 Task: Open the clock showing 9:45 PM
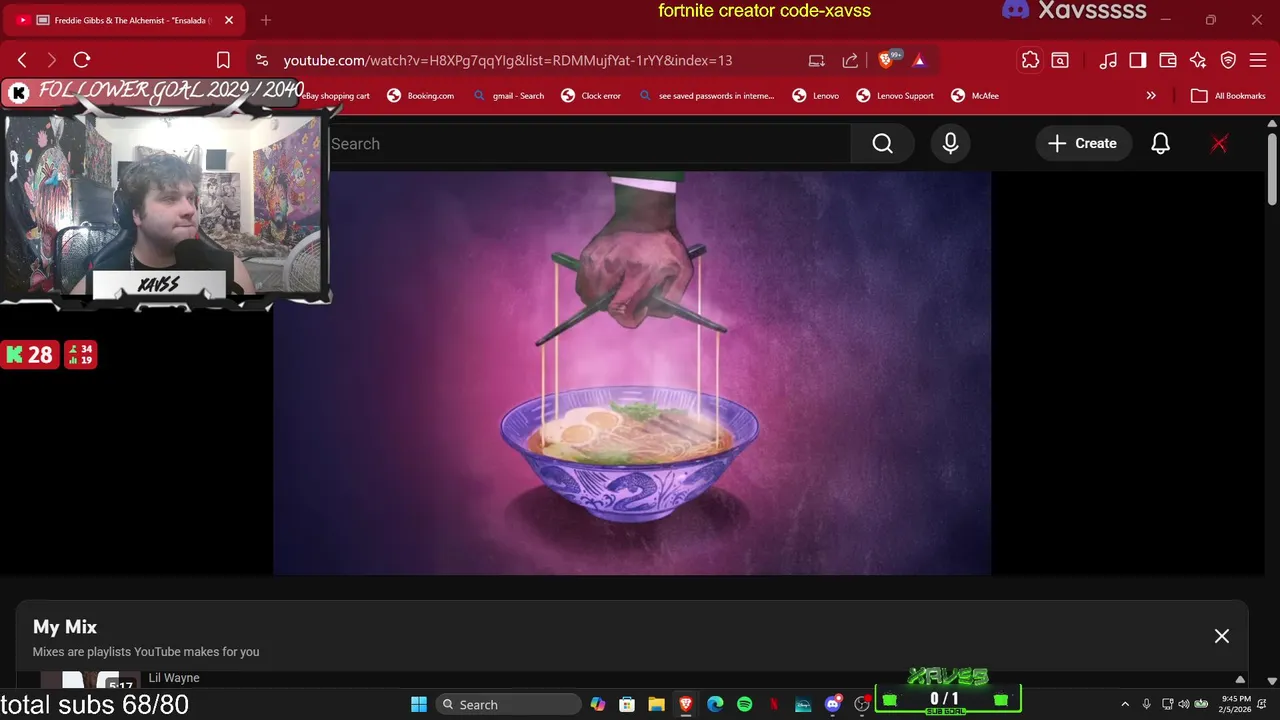1236,704
